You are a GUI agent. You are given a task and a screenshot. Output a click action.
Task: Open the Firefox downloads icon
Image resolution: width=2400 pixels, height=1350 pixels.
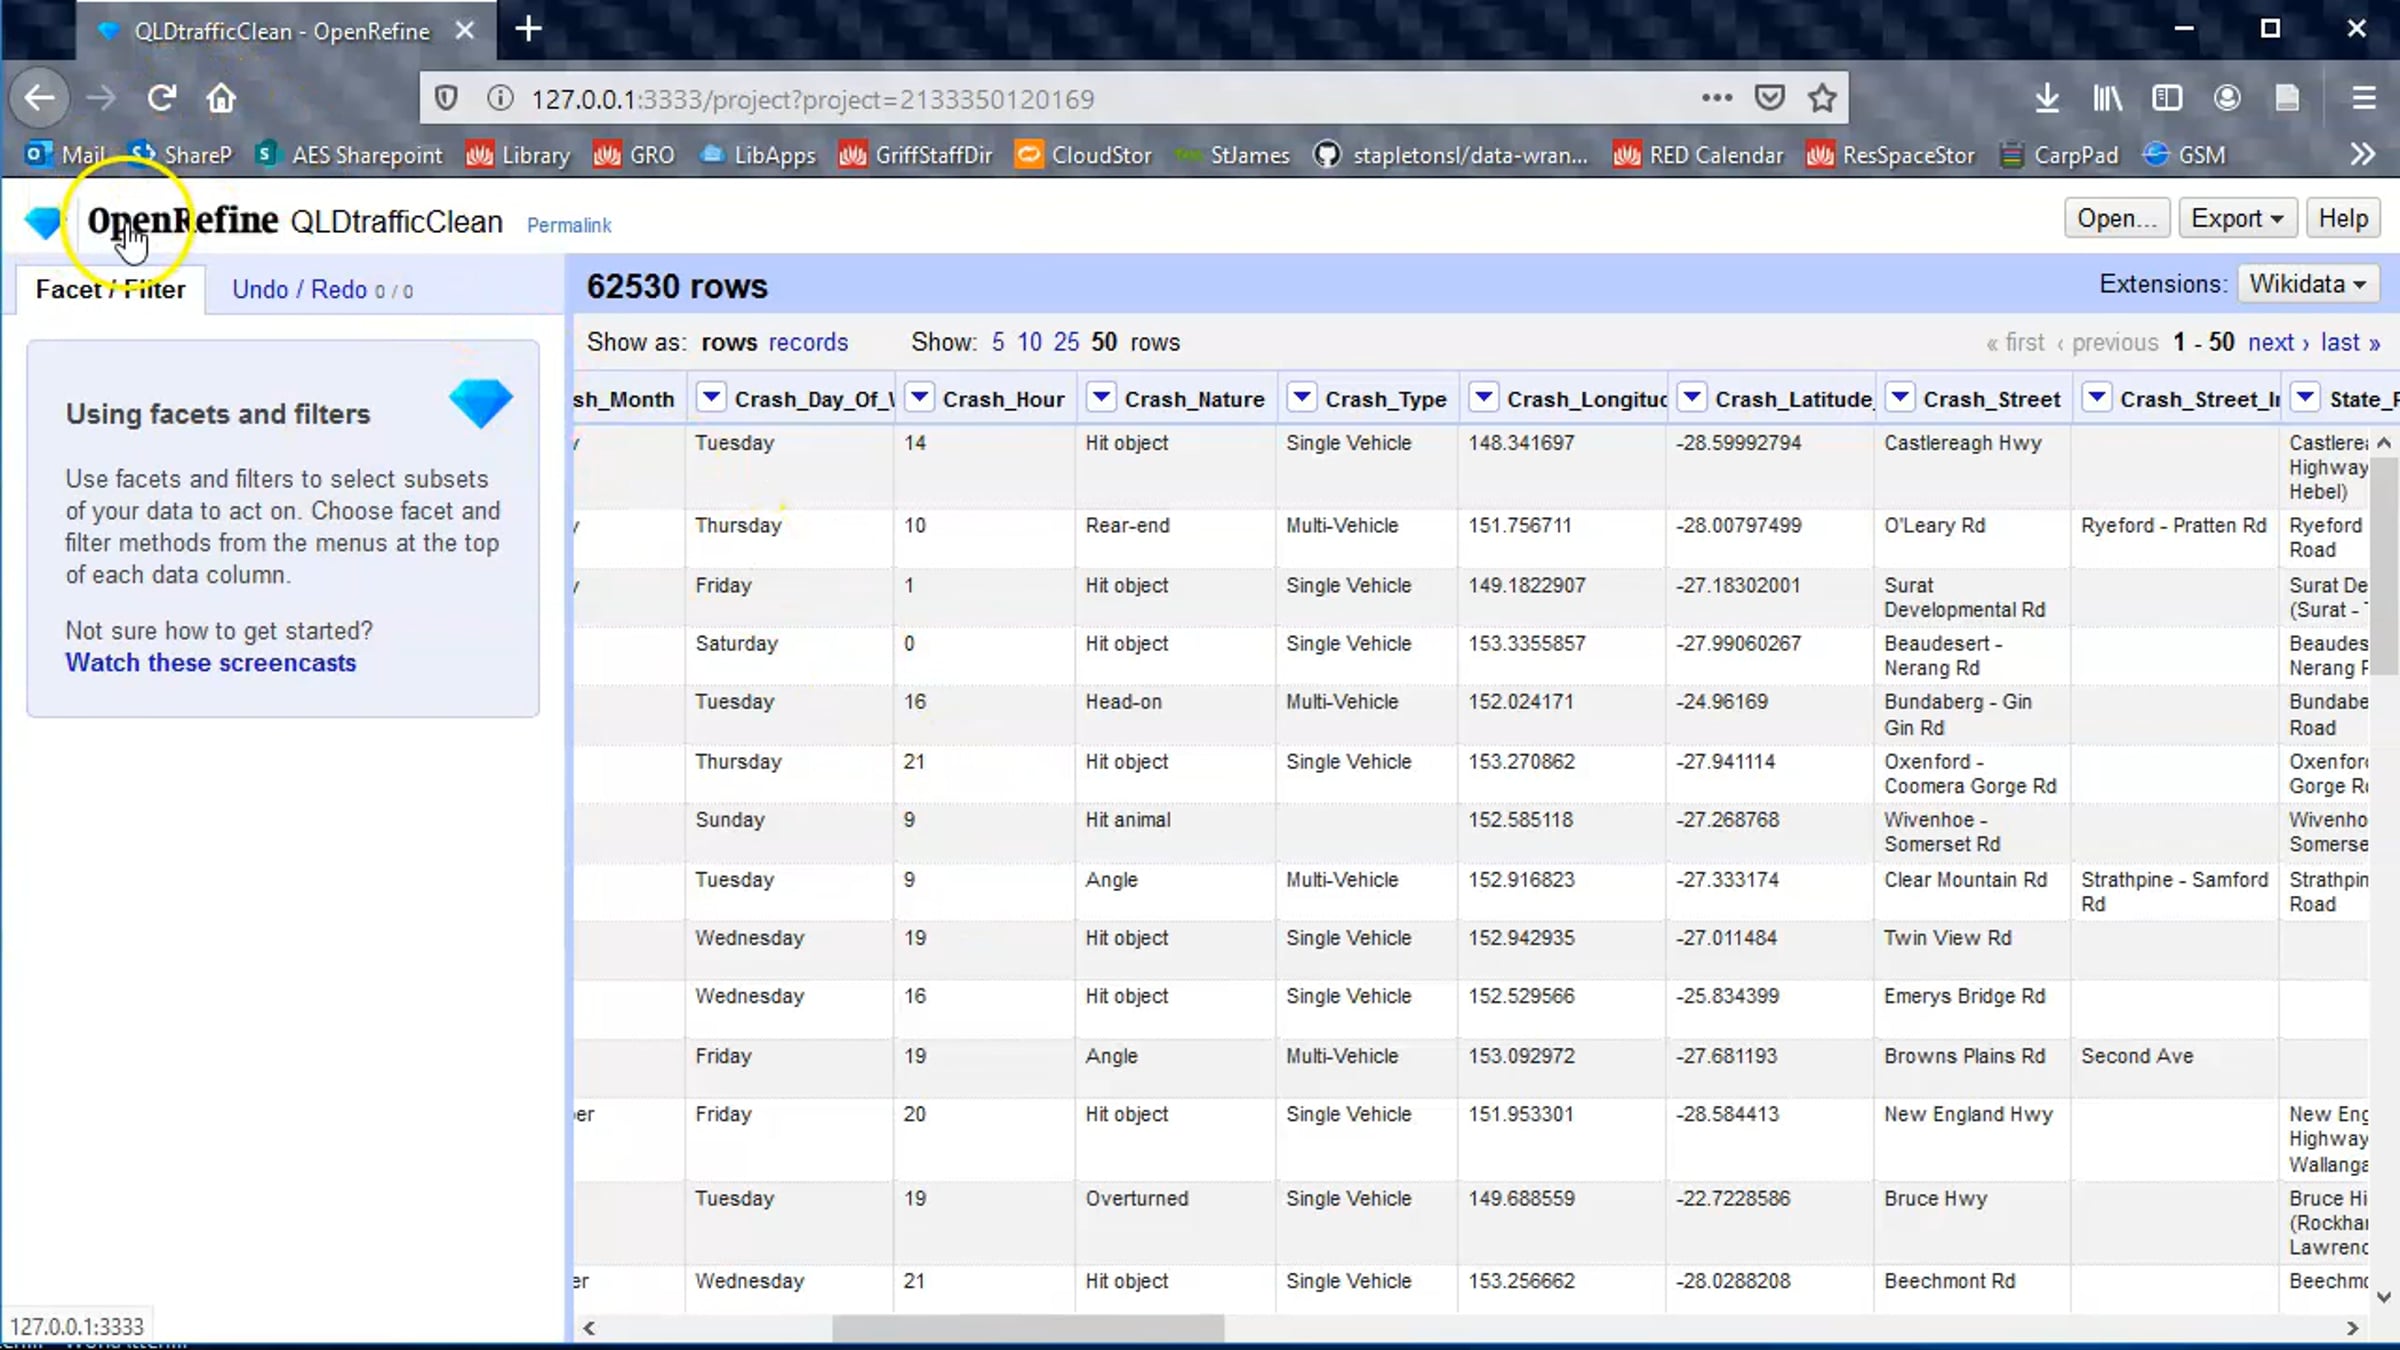(2047, 98)
